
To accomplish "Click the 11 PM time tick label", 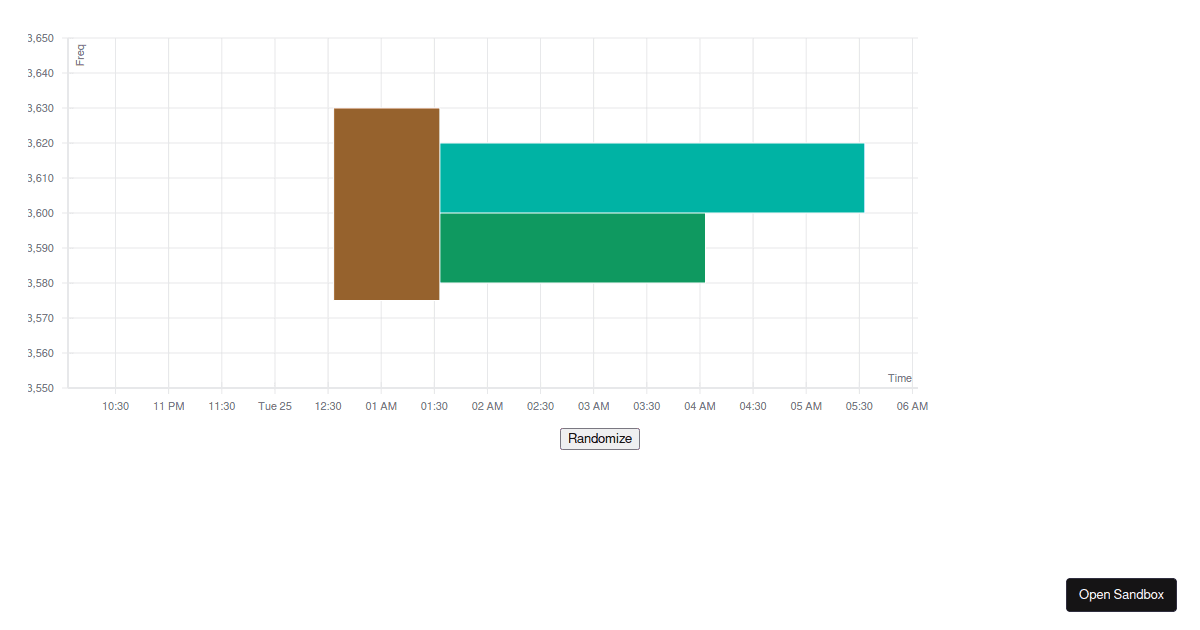I will click(x=168, y=406).
